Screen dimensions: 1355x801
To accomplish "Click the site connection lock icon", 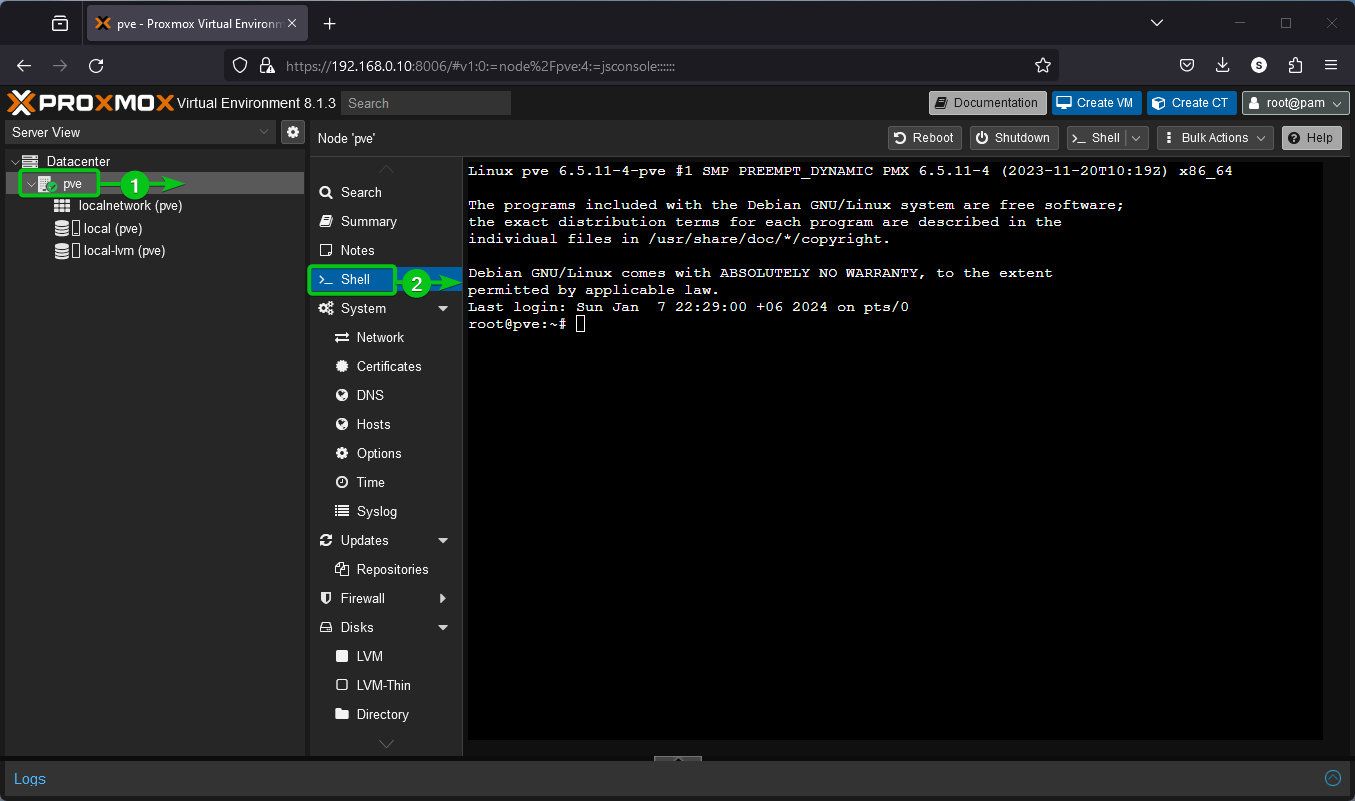I will coord(267,65).
